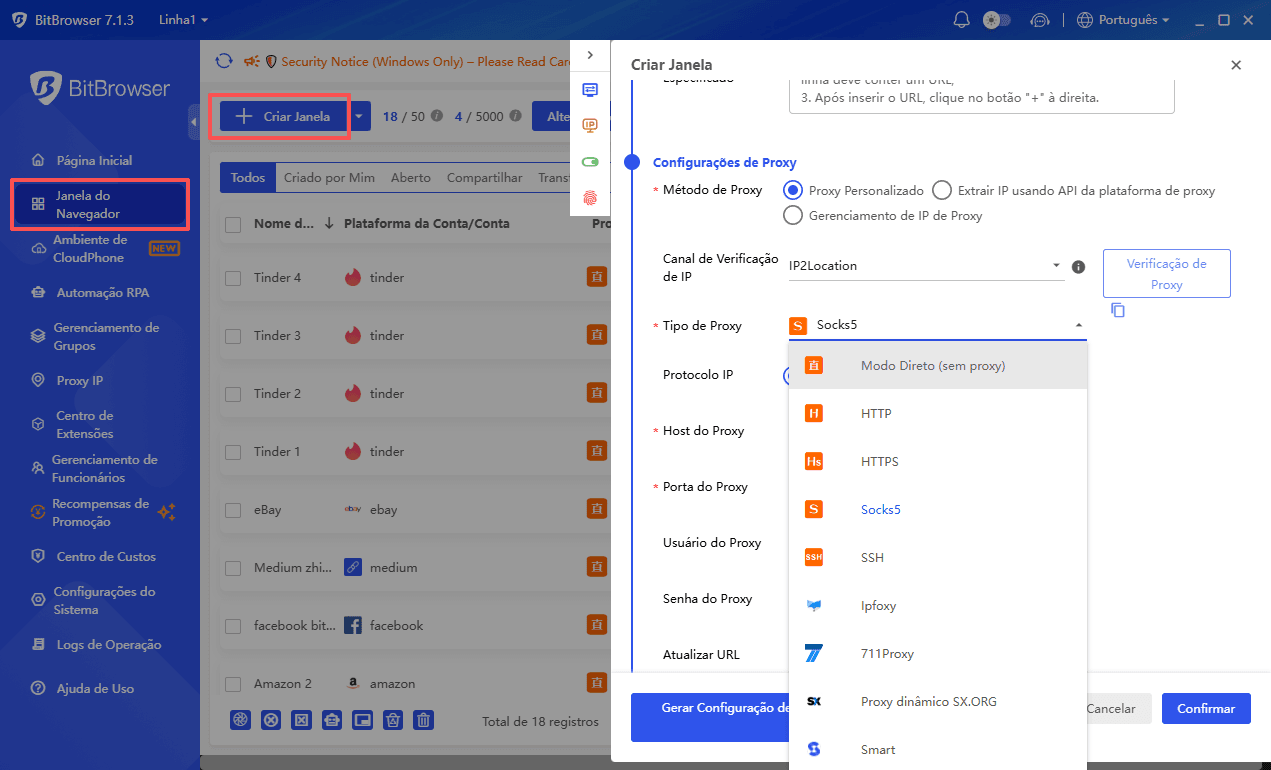Select the Todos tab
Viewport: 1271px width, 770px height.
click(248, 178)
